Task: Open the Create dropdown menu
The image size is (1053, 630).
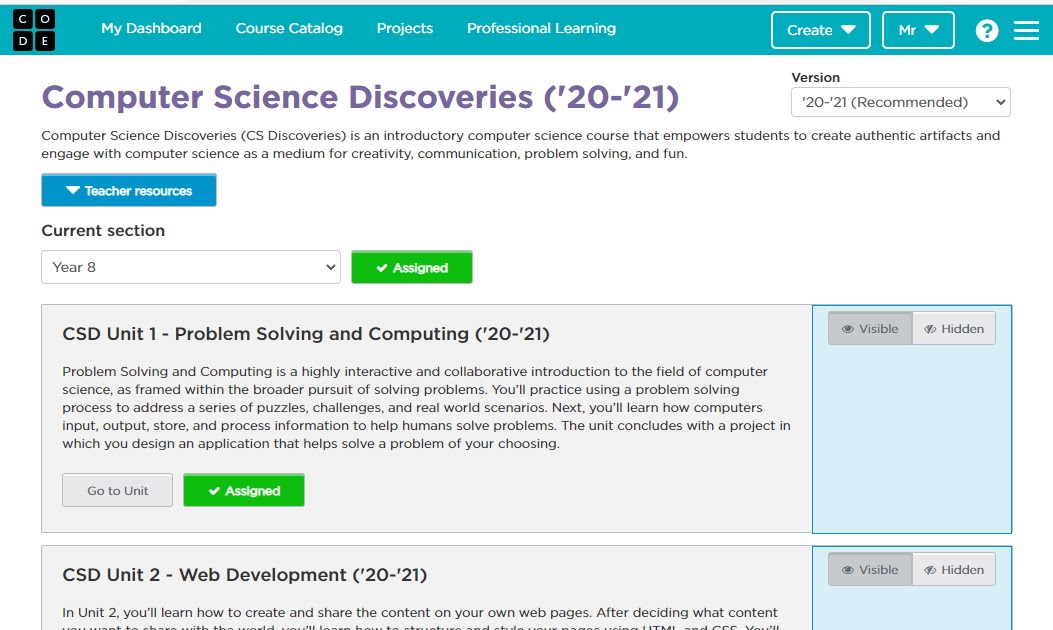Action: (x=820, y=30)
